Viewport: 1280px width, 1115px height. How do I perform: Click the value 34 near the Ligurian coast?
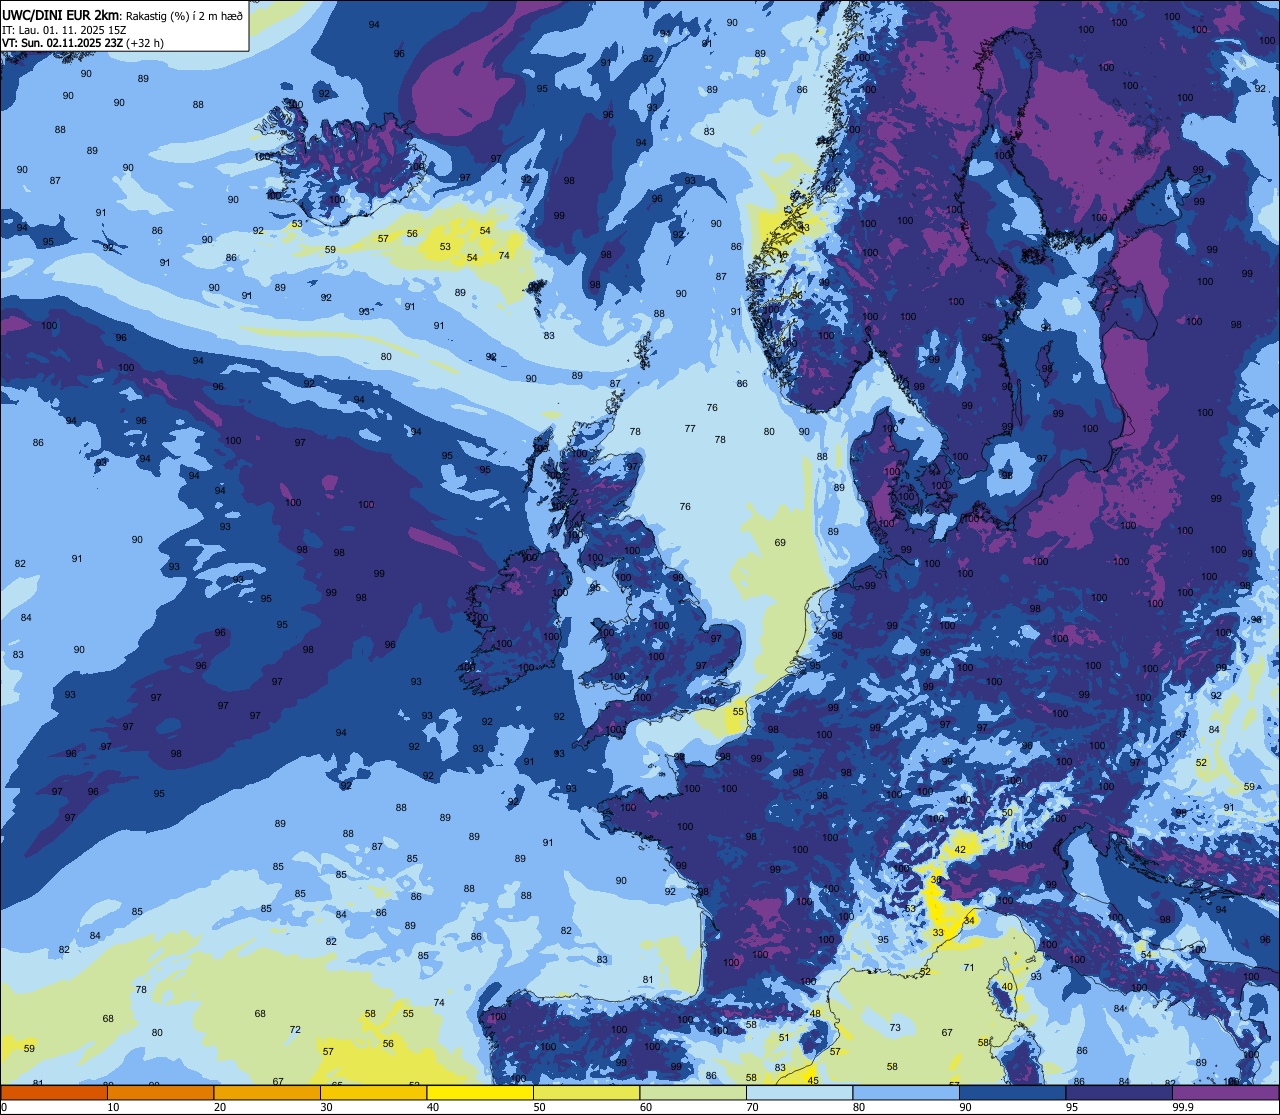[x=969, y=920]
